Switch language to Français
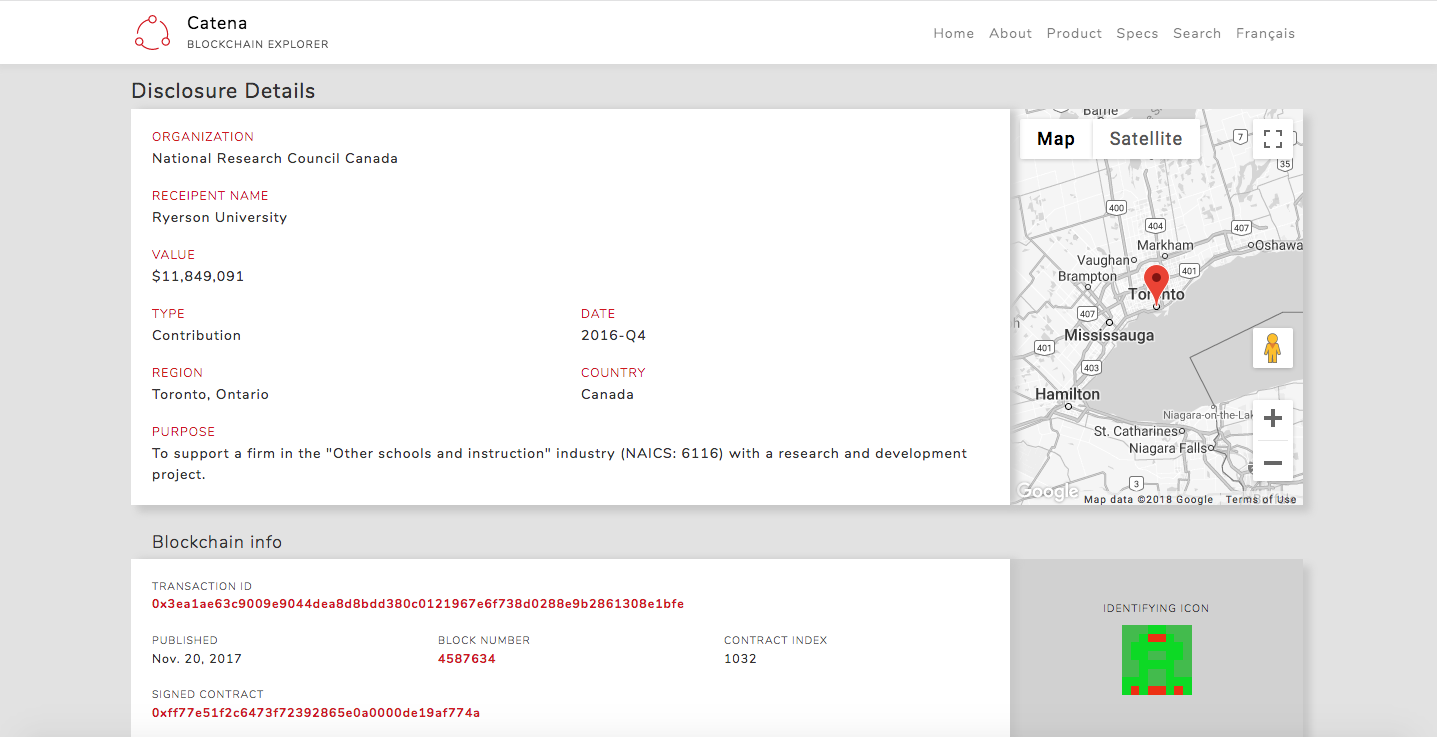 tap(1265, 33)
